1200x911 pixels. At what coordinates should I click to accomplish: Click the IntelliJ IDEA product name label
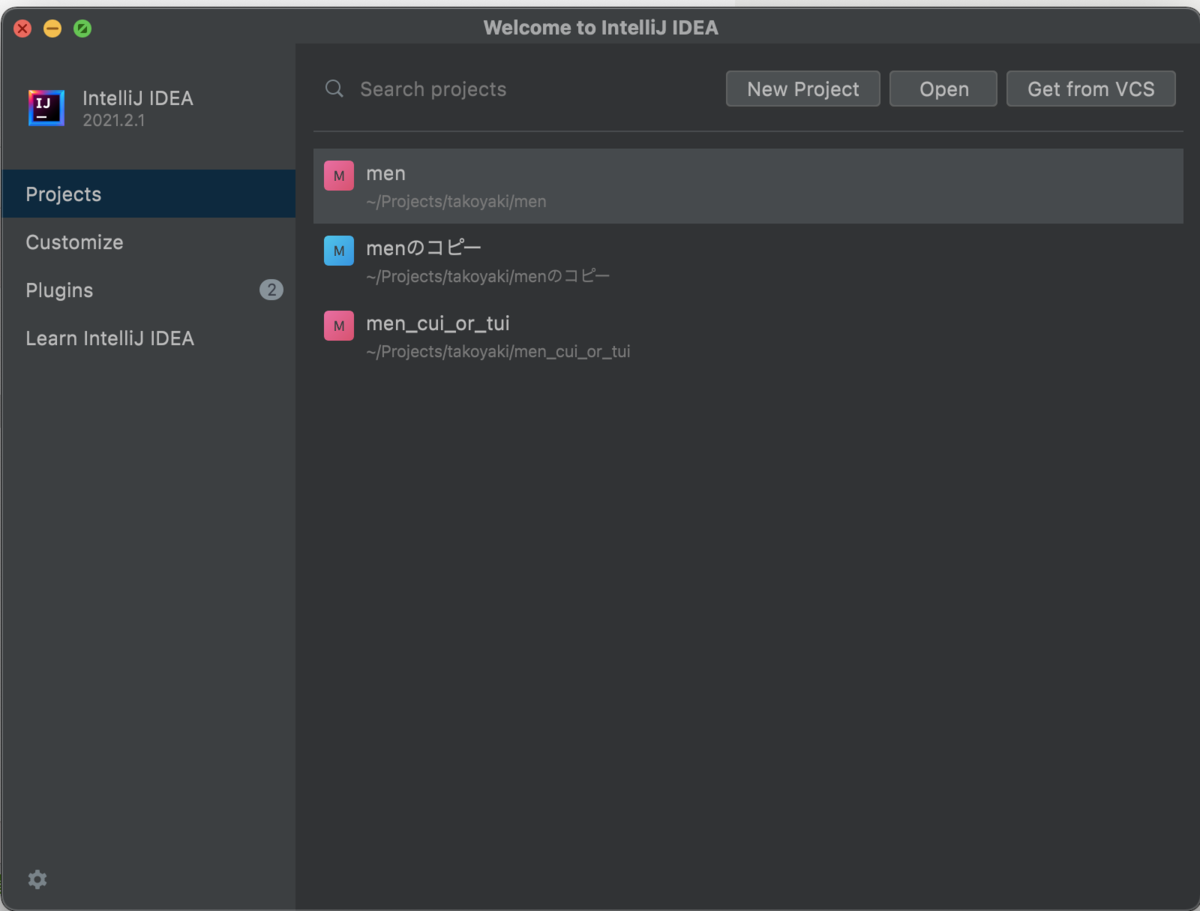[138, 98]
